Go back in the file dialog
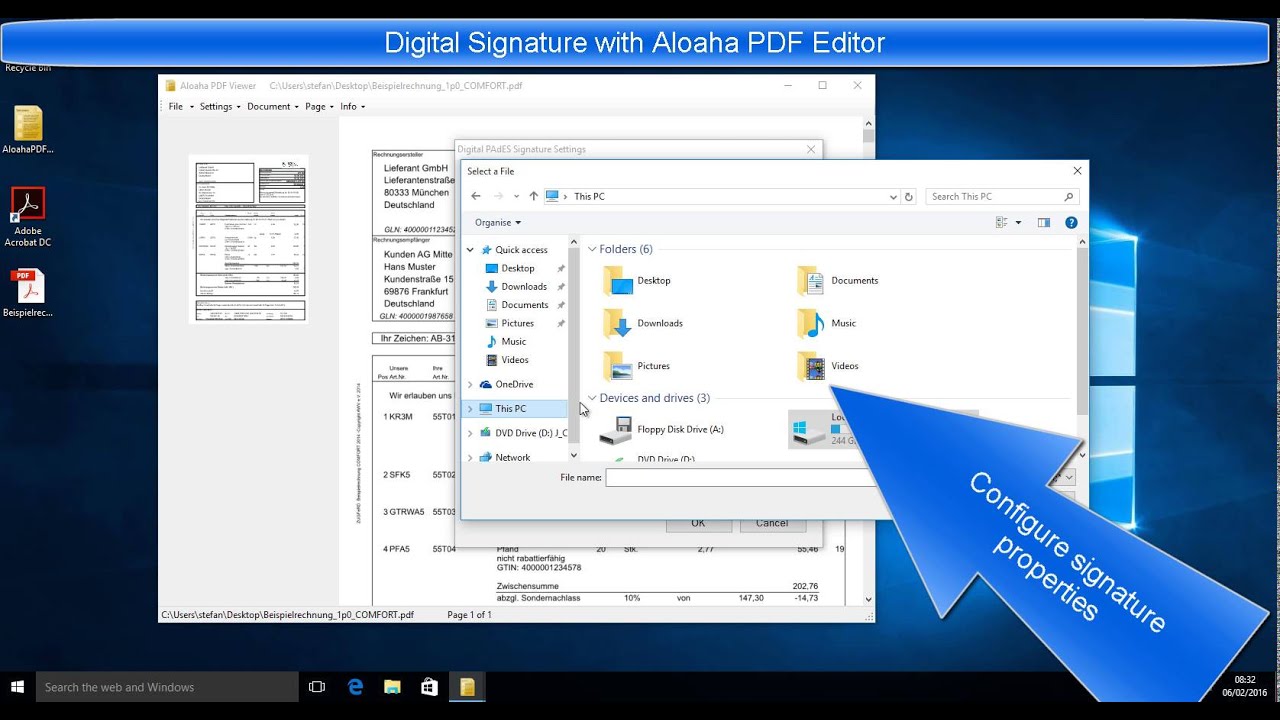Viewport: 1280px width, 720px height. 476,197
